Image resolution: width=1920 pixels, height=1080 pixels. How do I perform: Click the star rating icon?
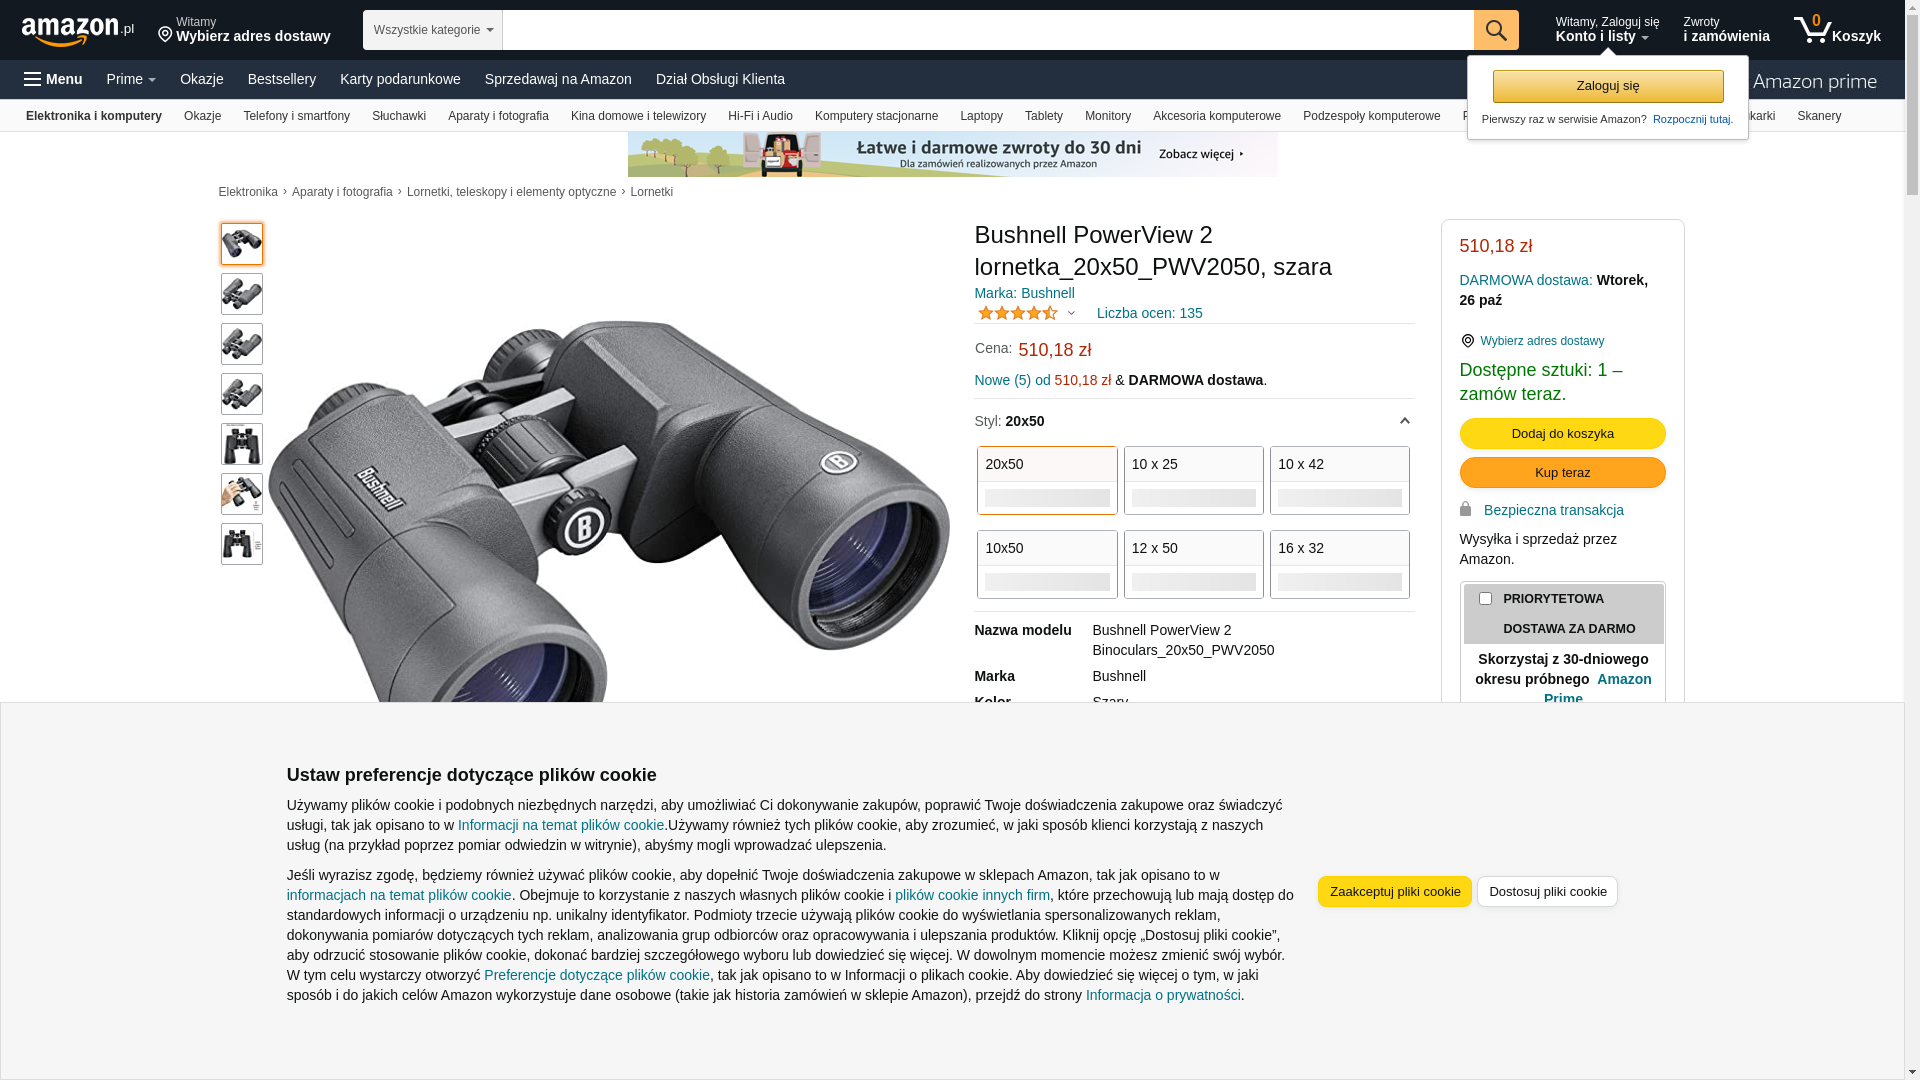pos(1018,313)
